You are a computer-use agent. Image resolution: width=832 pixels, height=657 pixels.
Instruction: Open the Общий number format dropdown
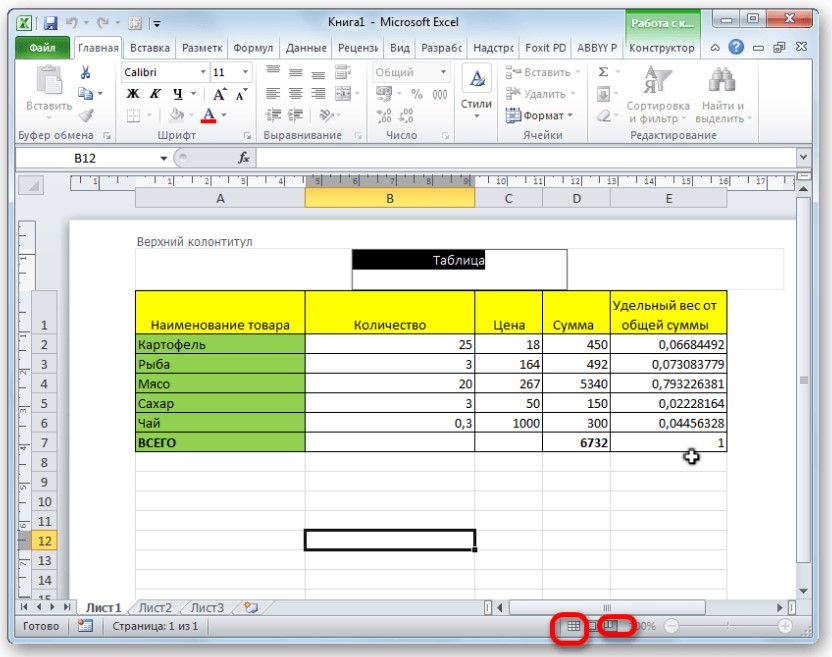pos(443,72)
